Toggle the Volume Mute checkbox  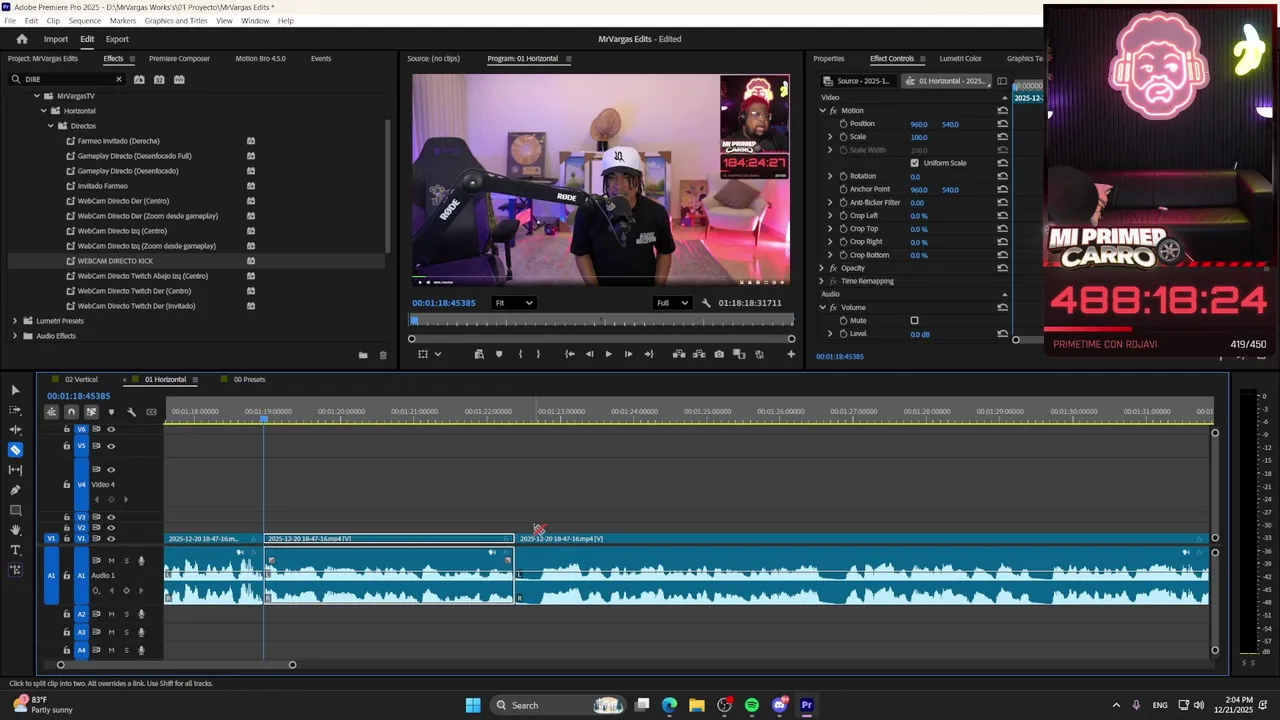coord(914,321)
